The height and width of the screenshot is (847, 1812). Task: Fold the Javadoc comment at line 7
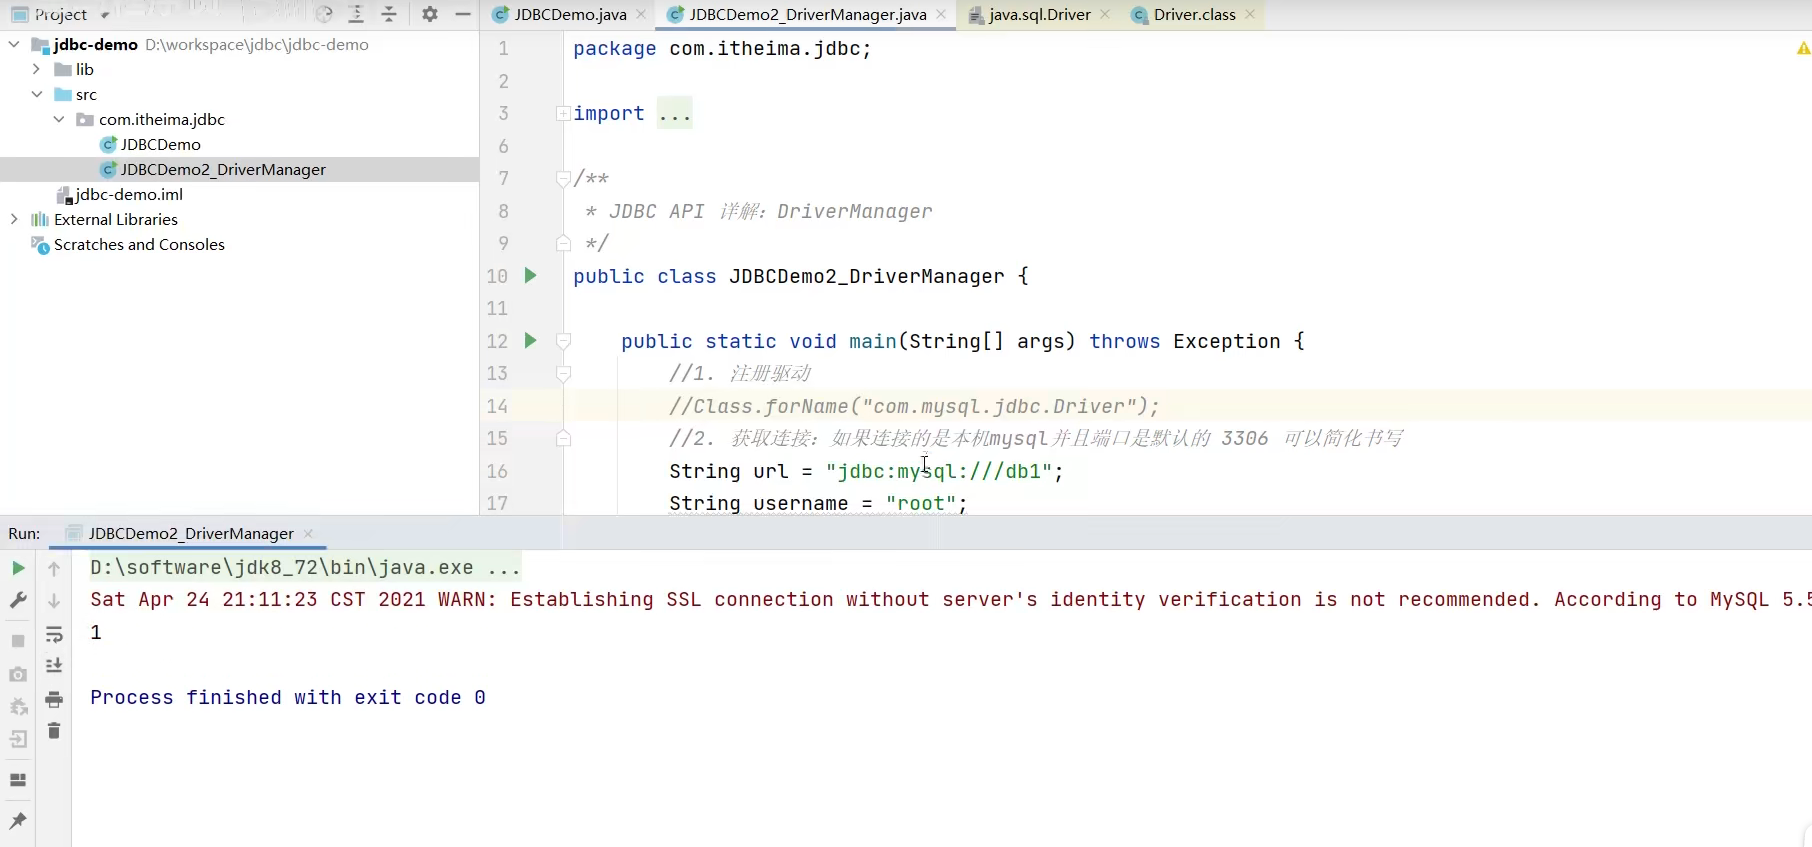[563, 178]
